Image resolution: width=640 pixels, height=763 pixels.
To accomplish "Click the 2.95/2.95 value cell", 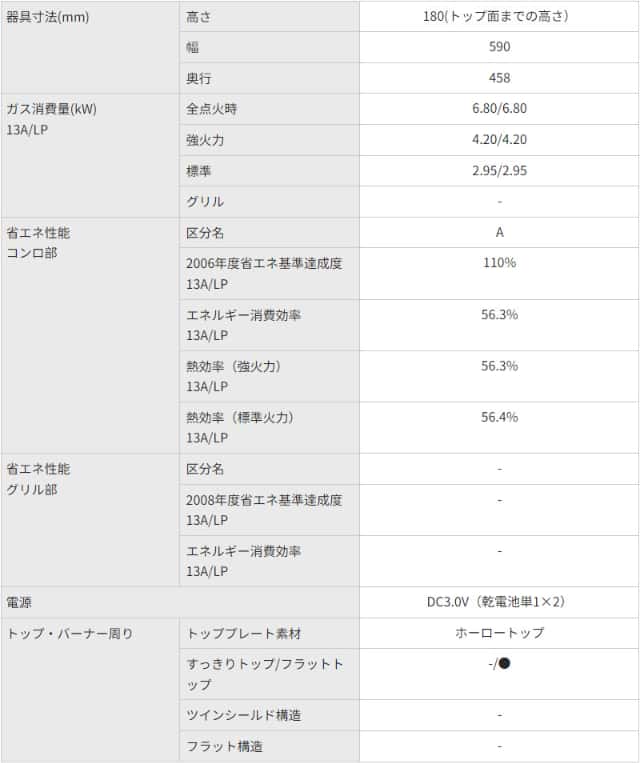I will pyautogui.click(x=499, y=171).
